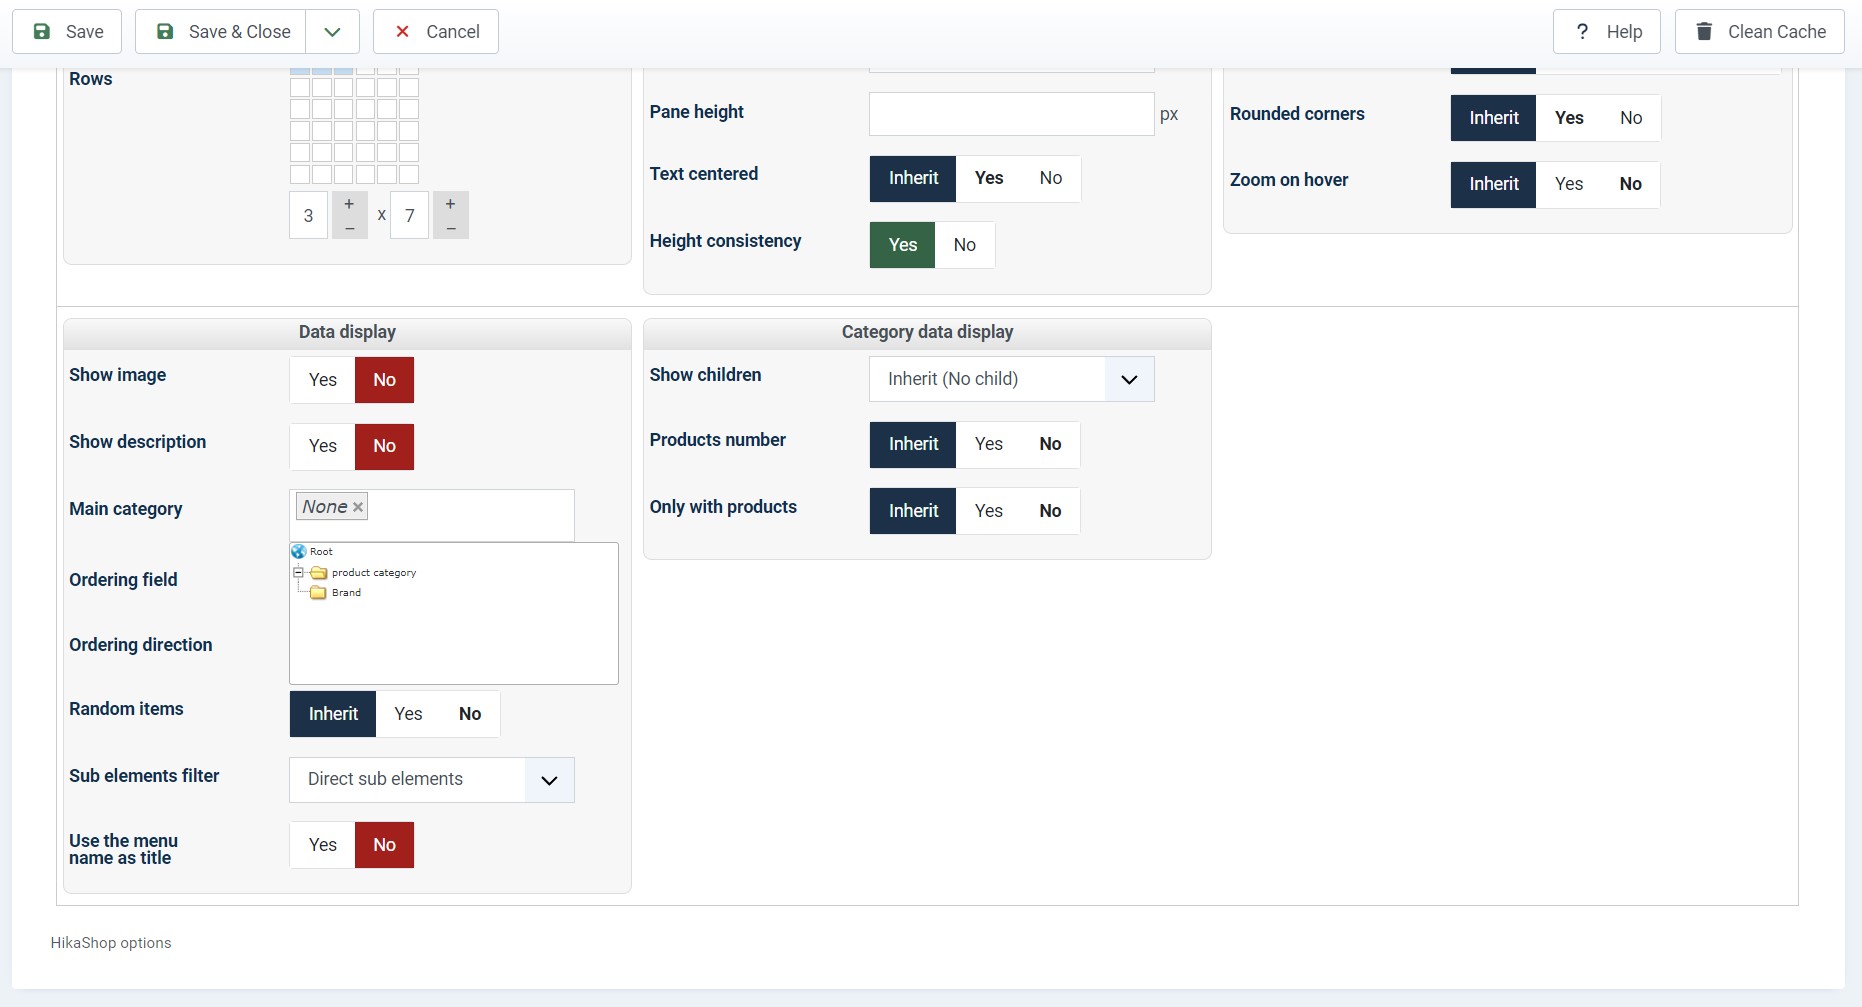Screen dimensions: 1862x1007
Task: Click the Root globe icon in category tree
Action: pos(298,551)
